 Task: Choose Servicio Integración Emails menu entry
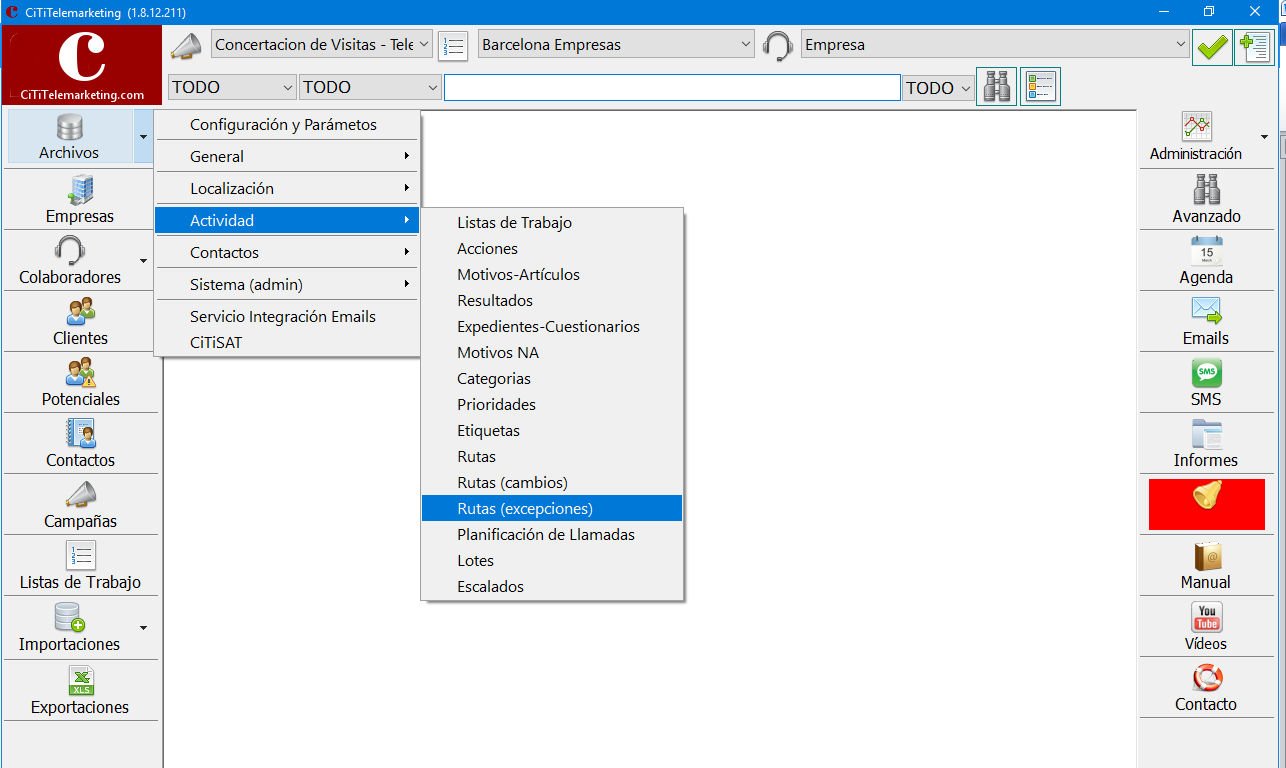(287, 317)
